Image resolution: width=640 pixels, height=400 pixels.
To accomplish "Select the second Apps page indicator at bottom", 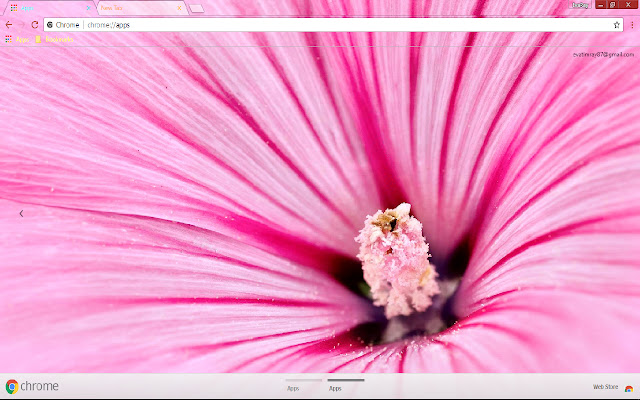I will click(x=346, y=384).
